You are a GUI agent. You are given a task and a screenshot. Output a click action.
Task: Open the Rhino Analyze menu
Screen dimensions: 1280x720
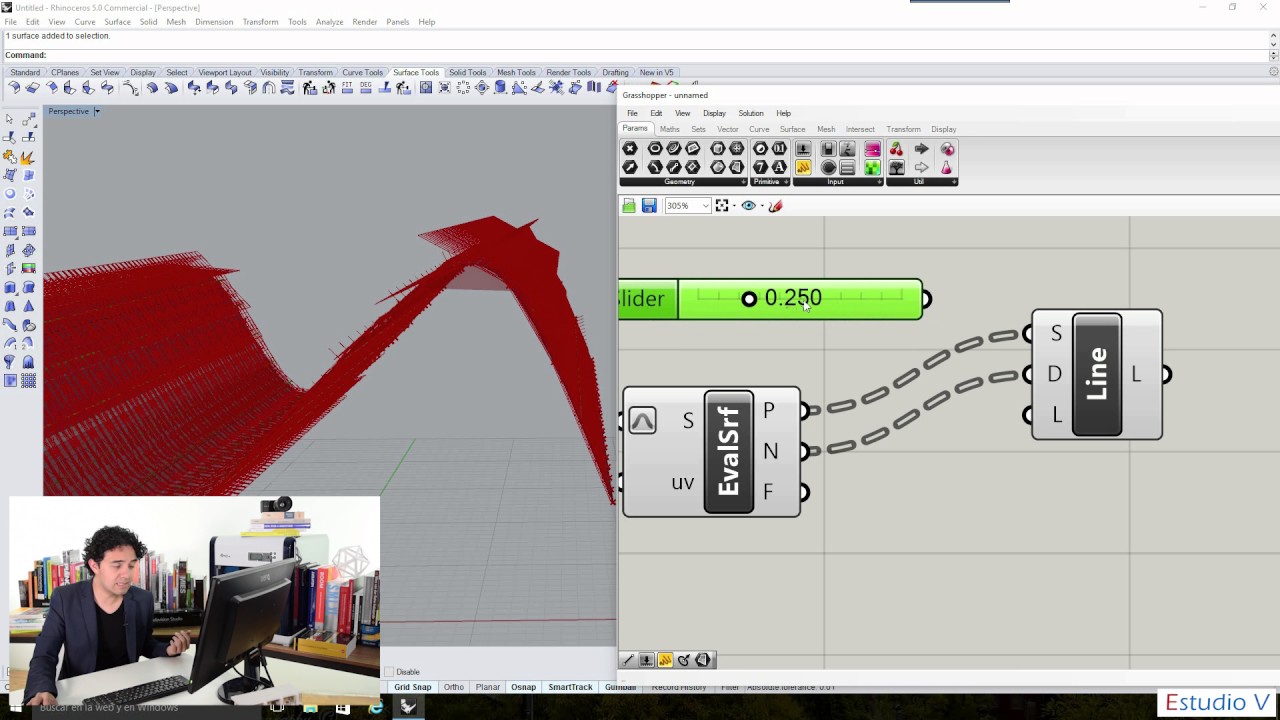[x=329, y=22]
